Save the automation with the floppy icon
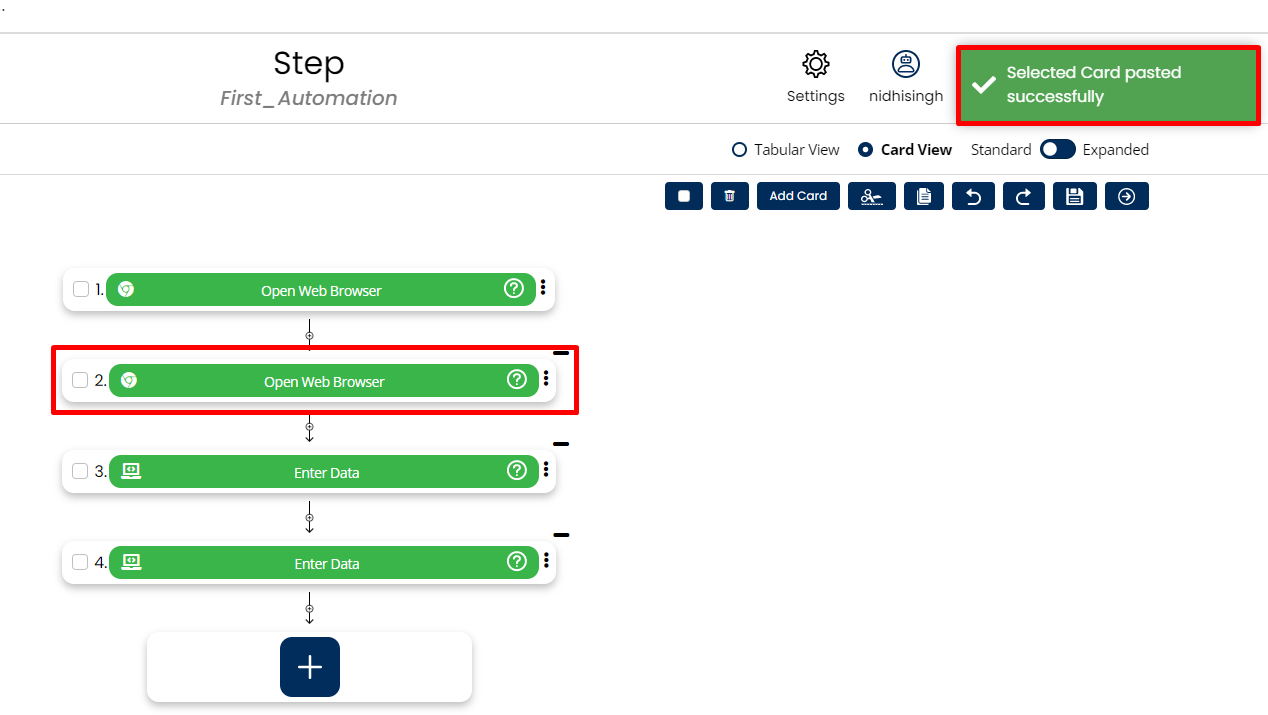The image size is (1268, 715). [1075, 196]
